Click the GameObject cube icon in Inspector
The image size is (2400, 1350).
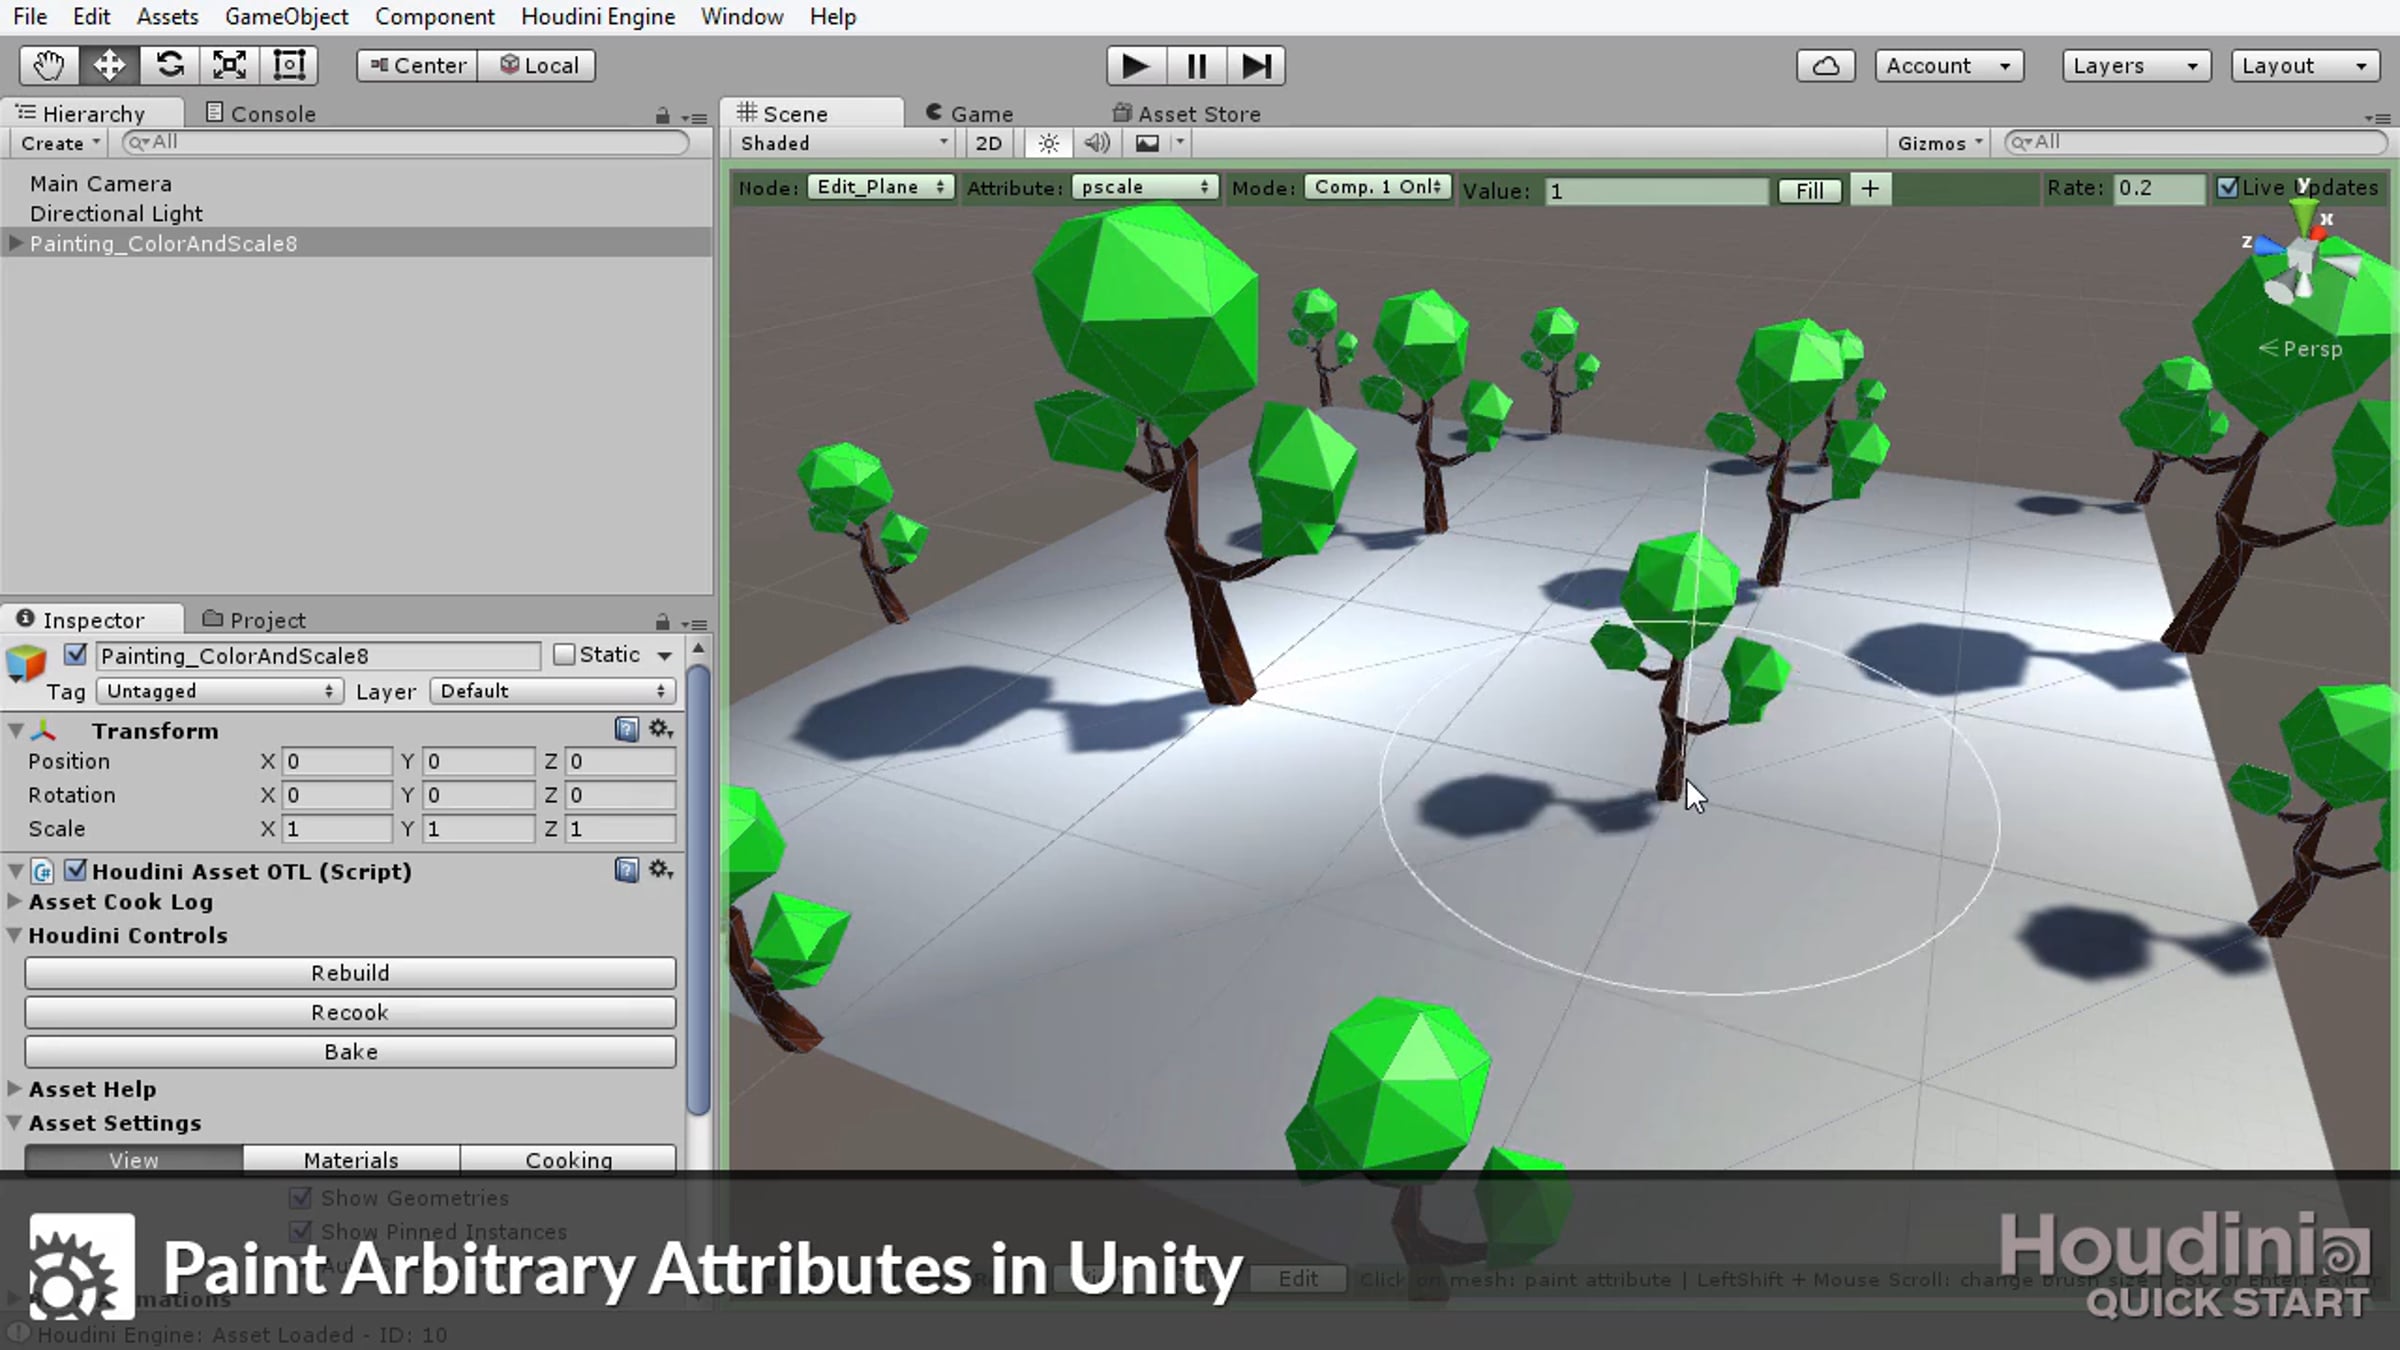pos(27,662)
